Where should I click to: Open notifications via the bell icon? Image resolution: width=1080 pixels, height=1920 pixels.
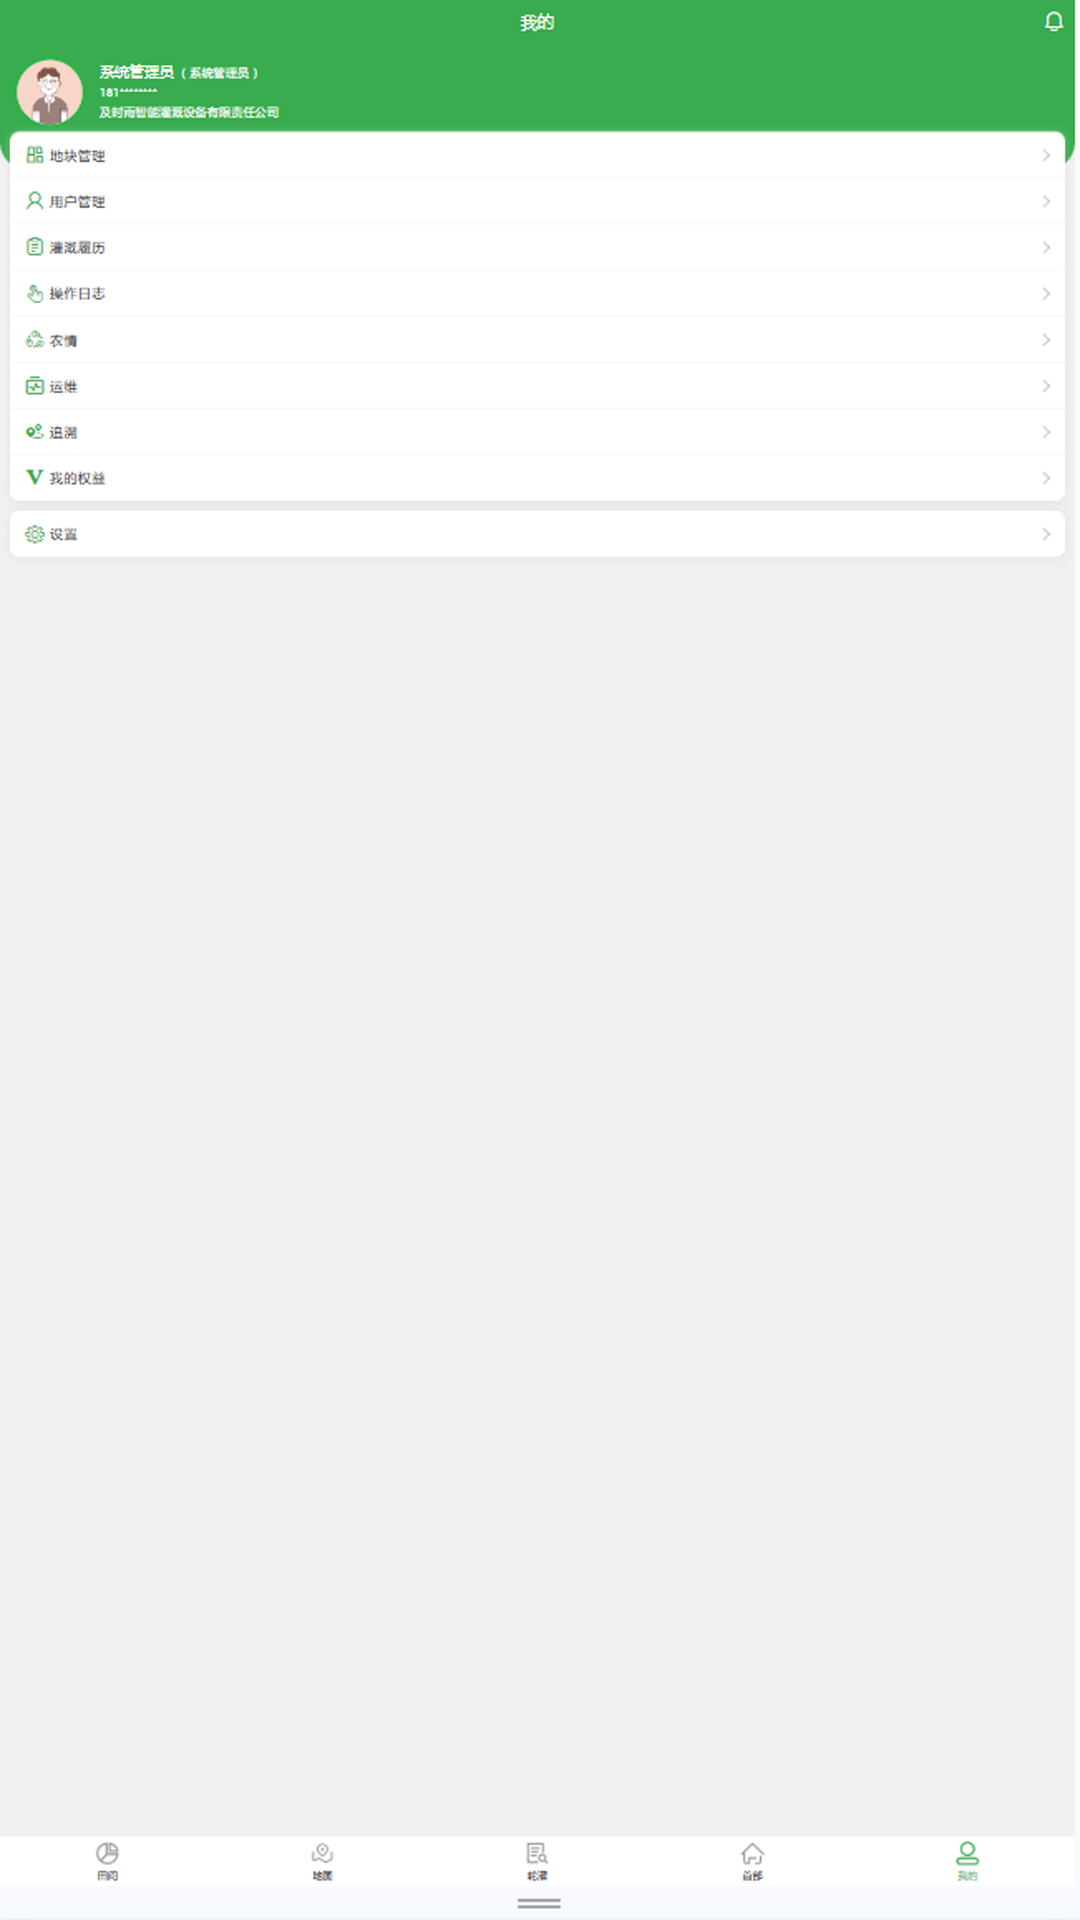(1053, 22)
